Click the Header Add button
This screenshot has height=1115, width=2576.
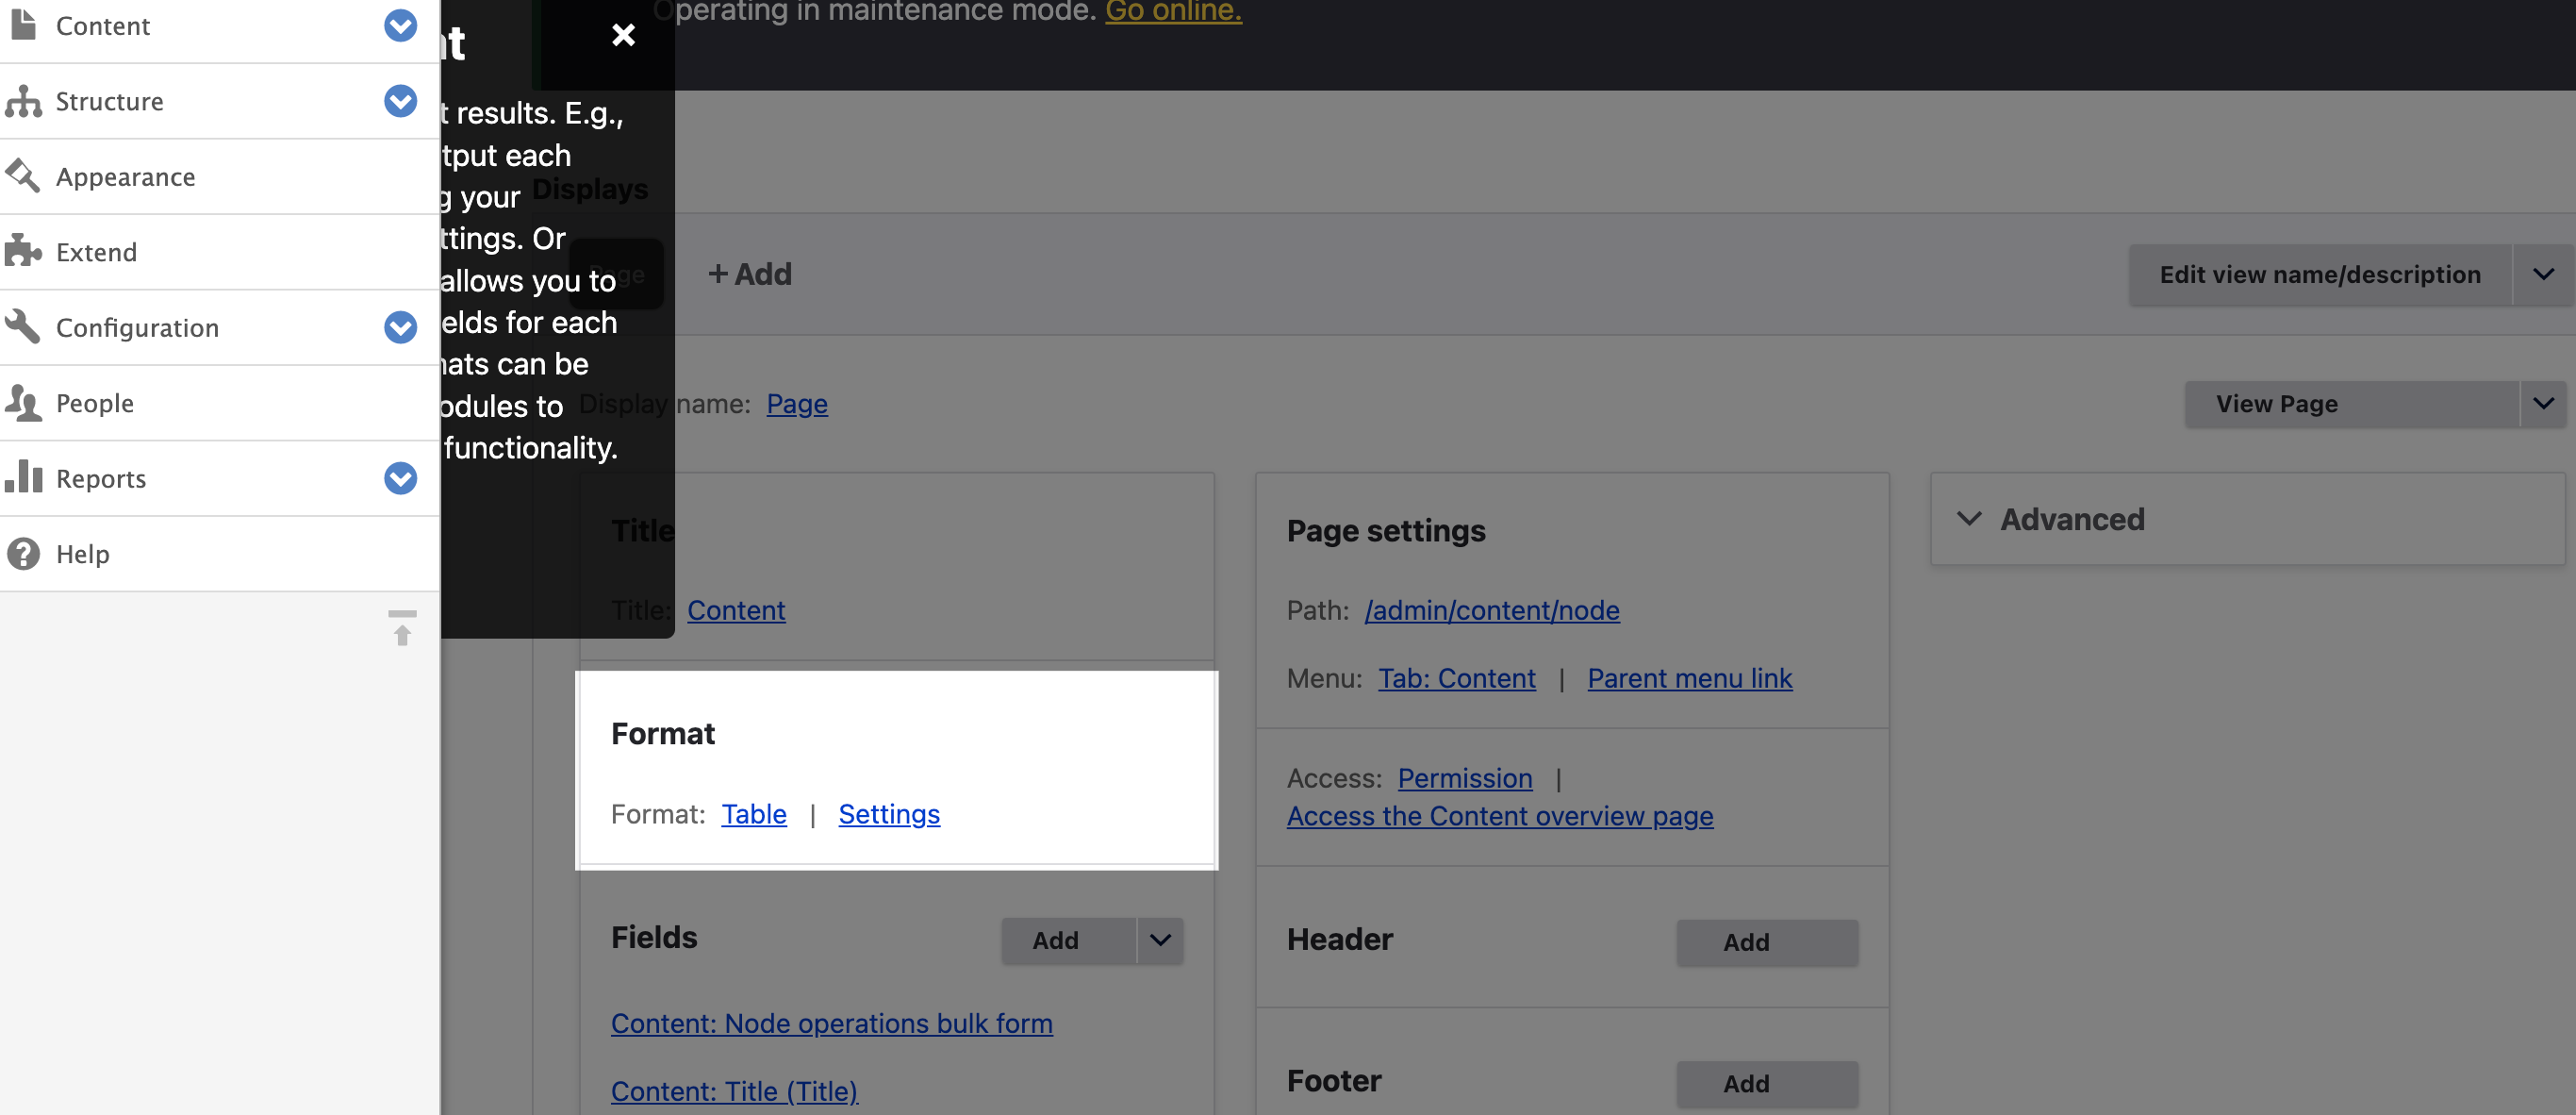pos(1767,942)
